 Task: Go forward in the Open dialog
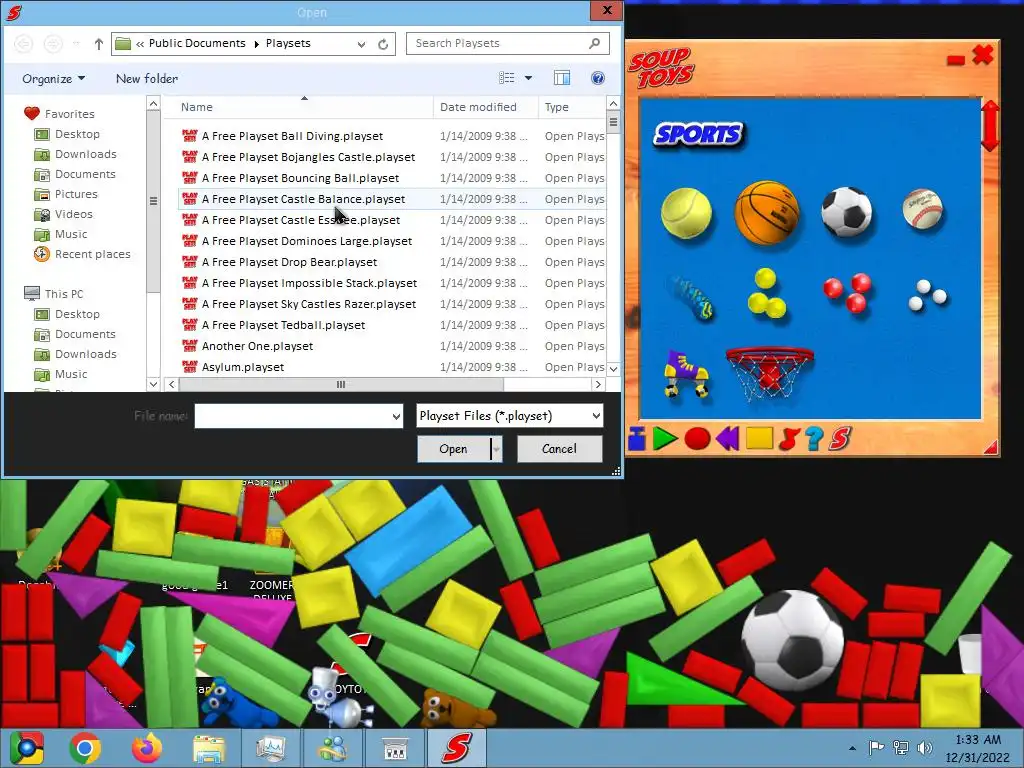(53, 44)
